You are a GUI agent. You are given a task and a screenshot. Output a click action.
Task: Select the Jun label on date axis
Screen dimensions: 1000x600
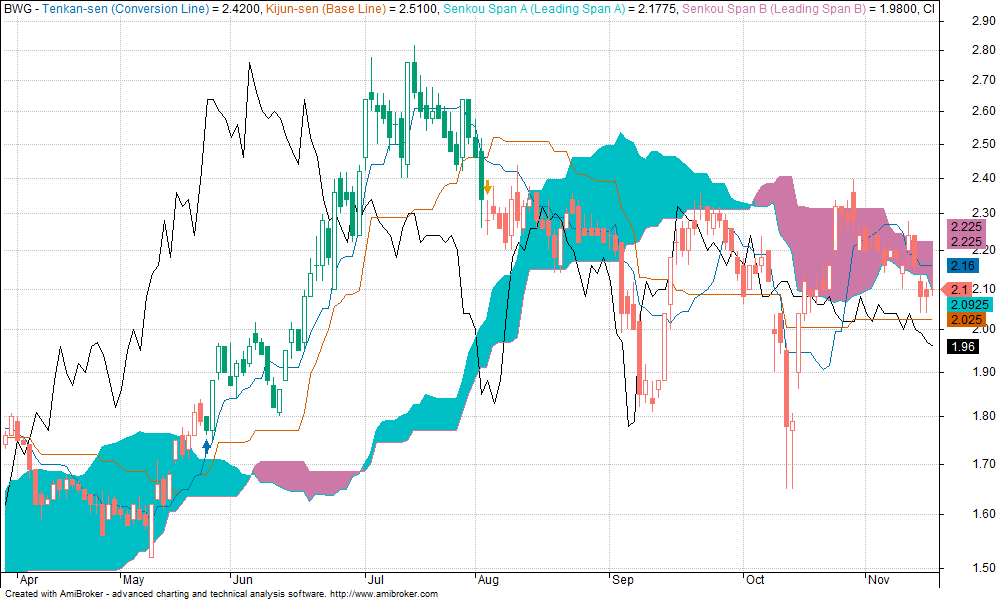241,579
